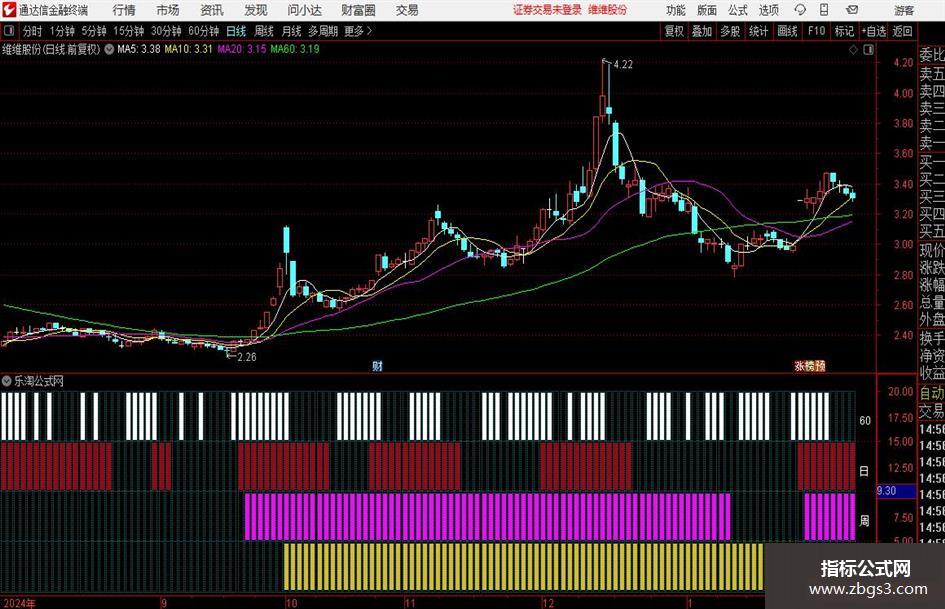
Task: Click the 叠加 overlay button
Action: [702, 31]
